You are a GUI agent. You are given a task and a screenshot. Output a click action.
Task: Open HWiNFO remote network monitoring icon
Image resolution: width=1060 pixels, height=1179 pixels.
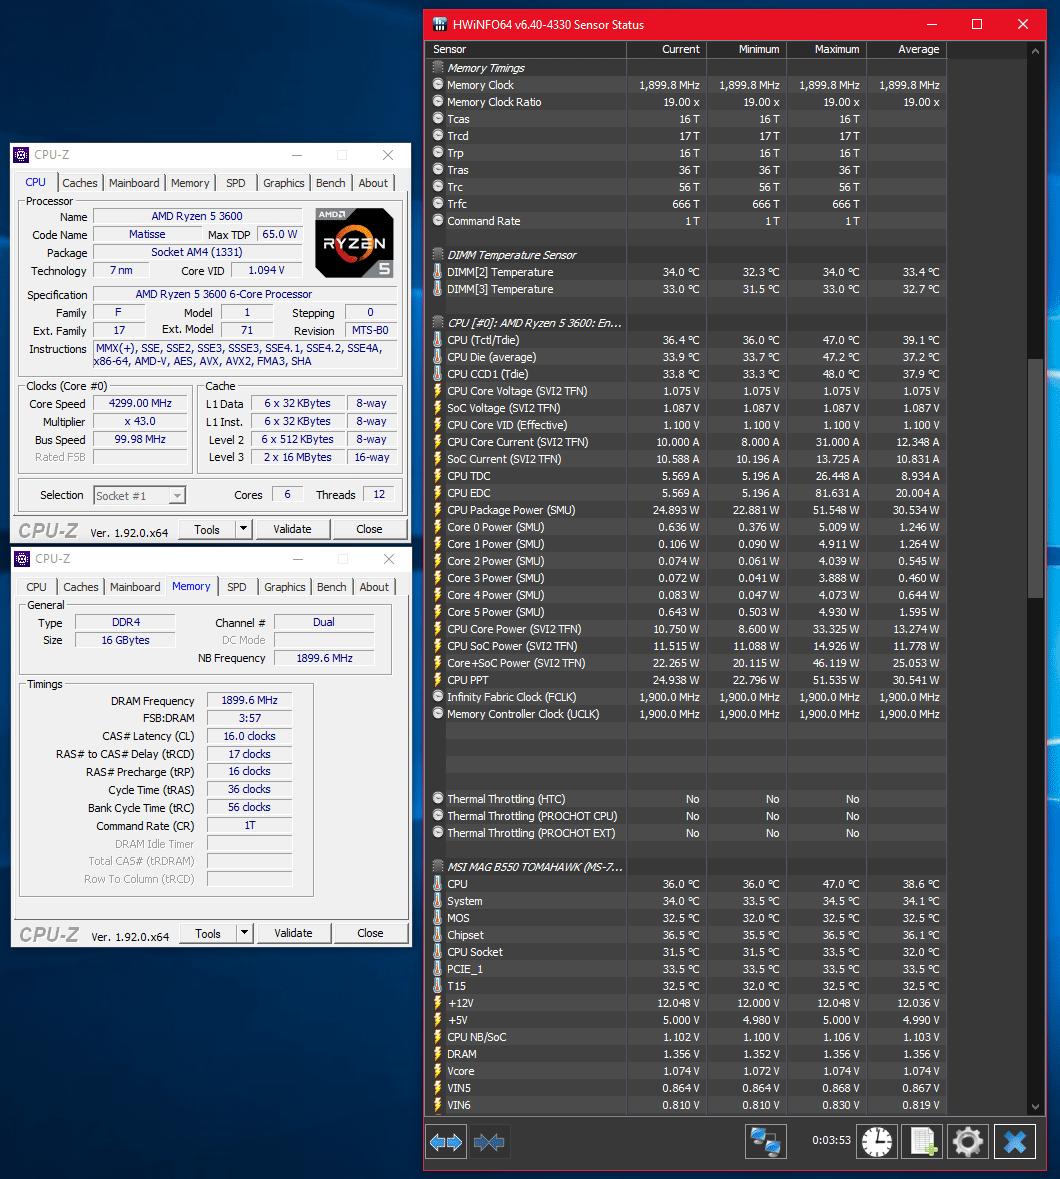click(765, 1141)
